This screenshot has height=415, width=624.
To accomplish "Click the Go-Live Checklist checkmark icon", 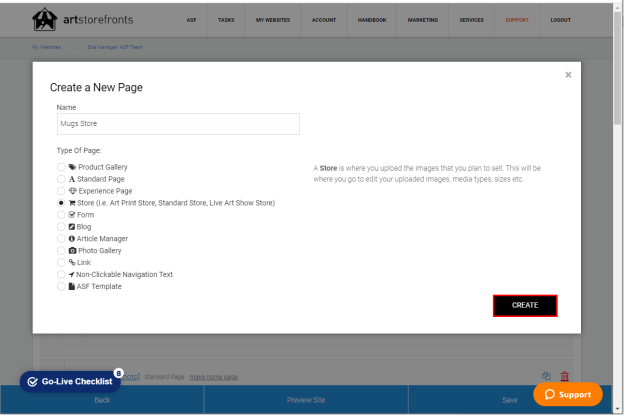I will [33, 382].
